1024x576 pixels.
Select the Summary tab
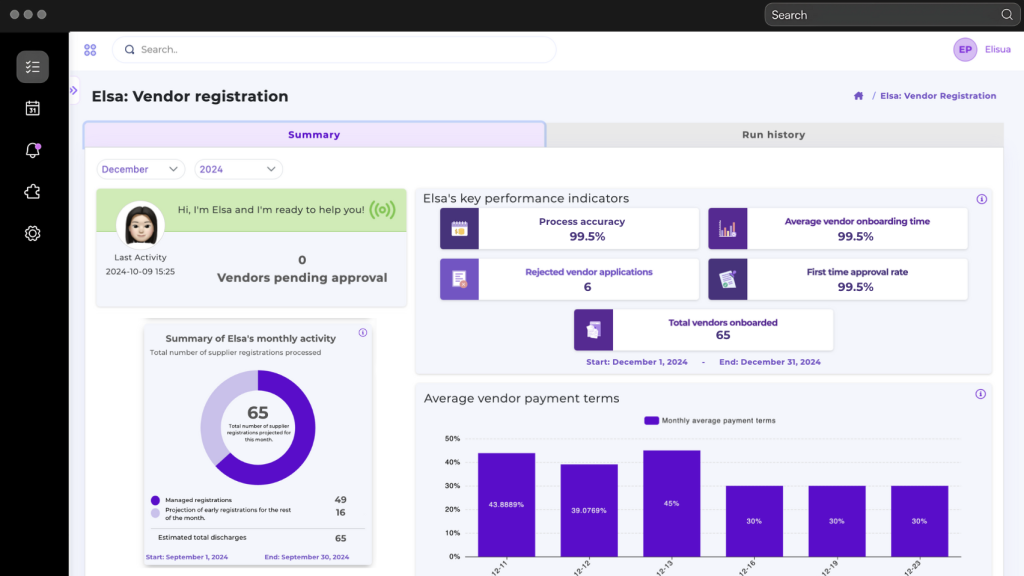314,135
